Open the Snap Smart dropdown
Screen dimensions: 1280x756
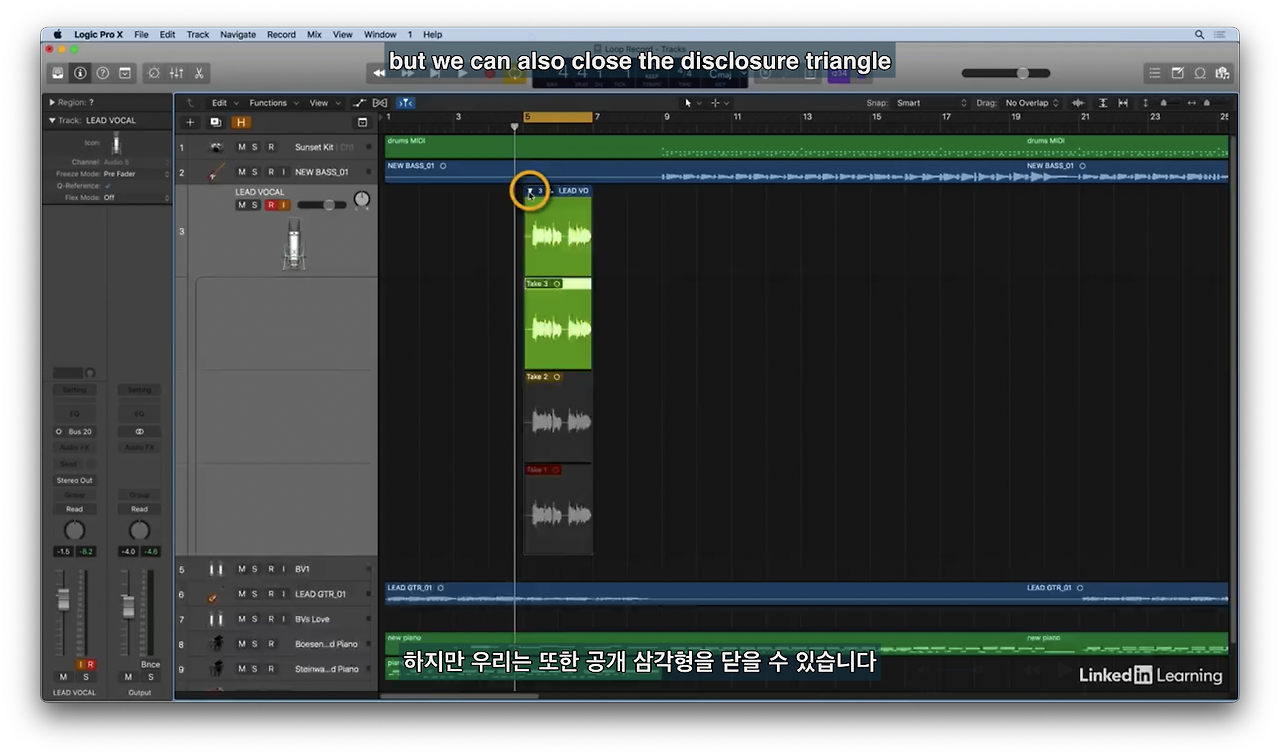point(931,103)
